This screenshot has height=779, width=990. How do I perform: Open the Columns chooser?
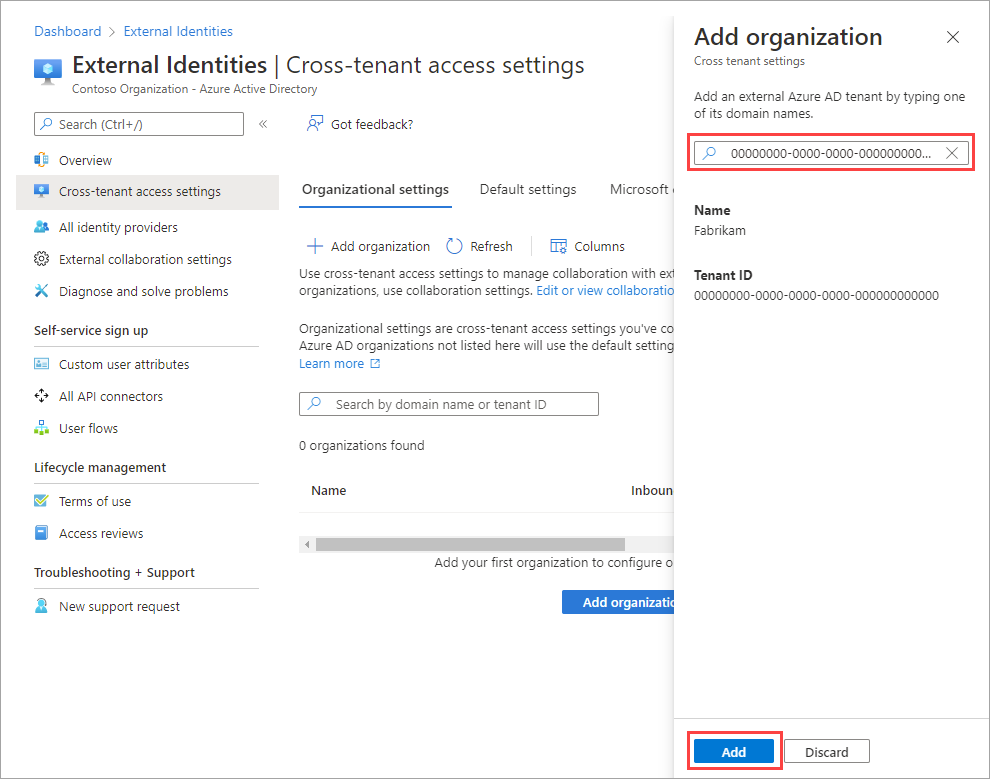pyautogui.click(x=588, y=246)
